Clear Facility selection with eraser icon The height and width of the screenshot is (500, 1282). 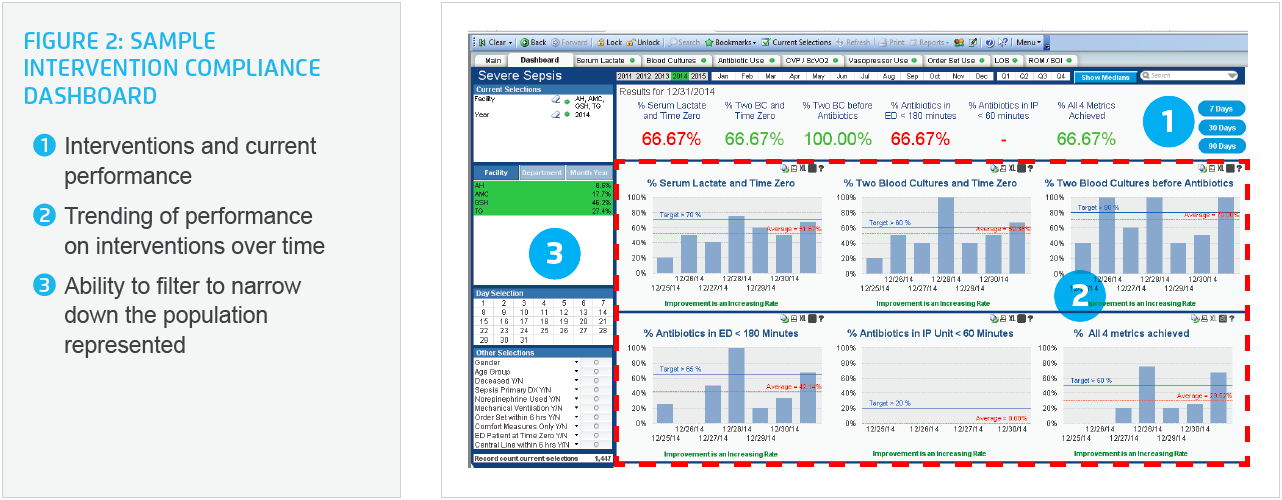[x=555, y=100]
